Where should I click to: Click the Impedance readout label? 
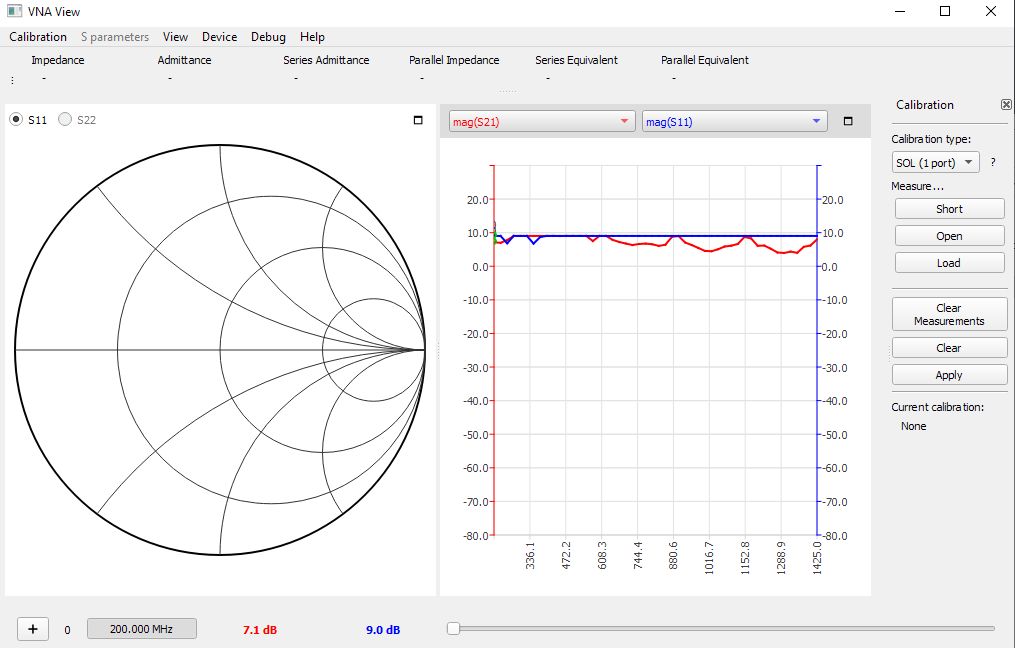pyautogui.click(x=58, y=60)
